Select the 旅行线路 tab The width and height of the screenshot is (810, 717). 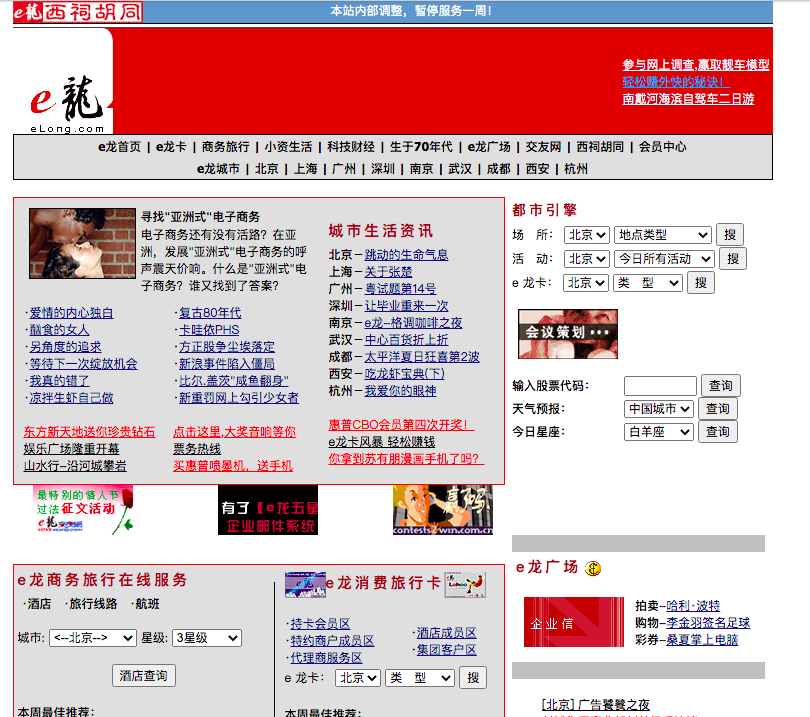(93, 604)
